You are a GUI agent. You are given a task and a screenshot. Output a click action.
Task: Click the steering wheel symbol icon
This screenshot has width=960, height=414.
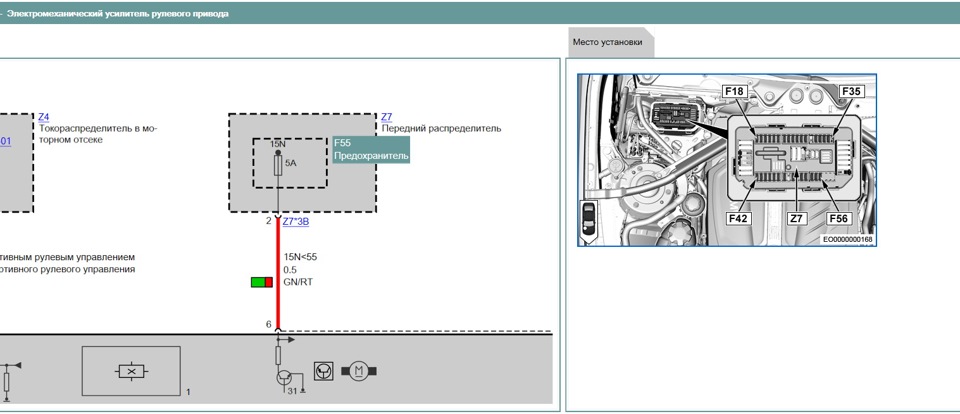pyautogui.click(x=323, y=371)
